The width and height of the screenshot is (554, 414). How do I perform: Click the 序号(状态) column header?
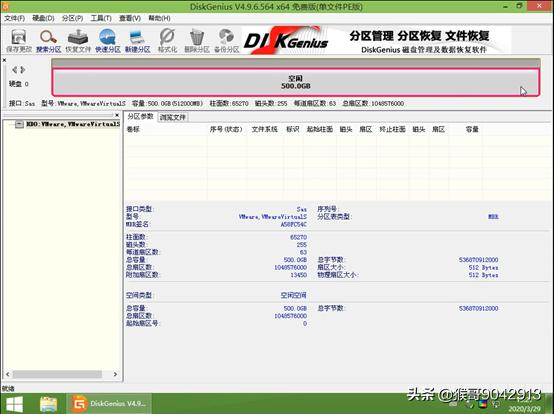point(226,129)
